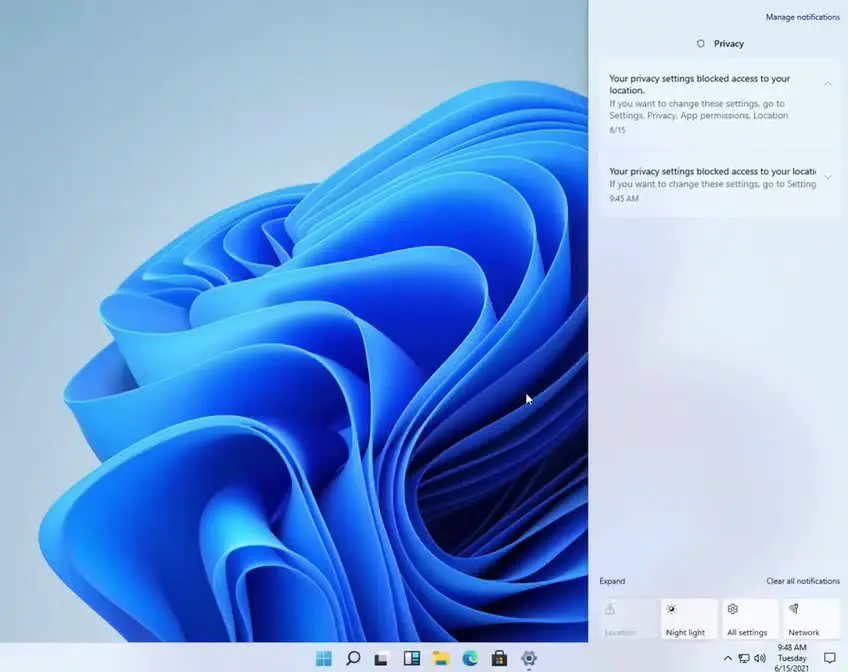848x672 pixels.
Task: Launch File Explorer from the taskbar
Action: click(x=440, y=658)
